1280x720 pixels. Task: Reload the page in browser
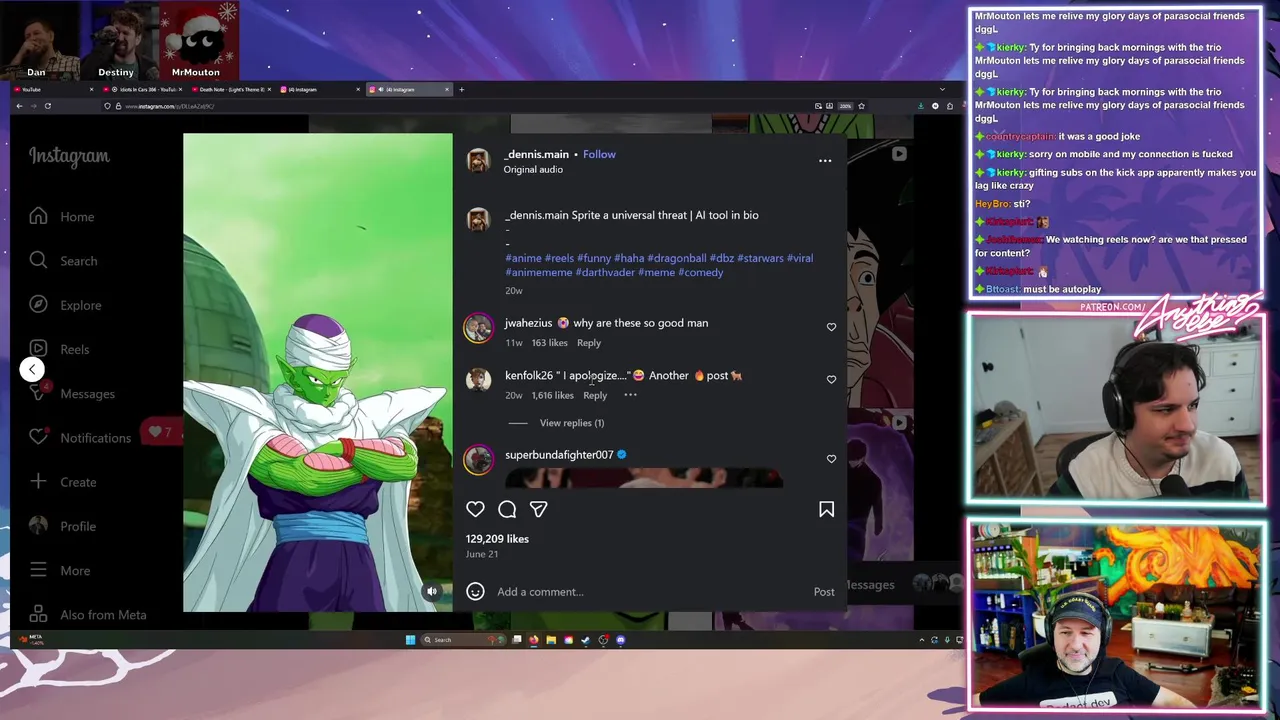click(x=47, y=106)
